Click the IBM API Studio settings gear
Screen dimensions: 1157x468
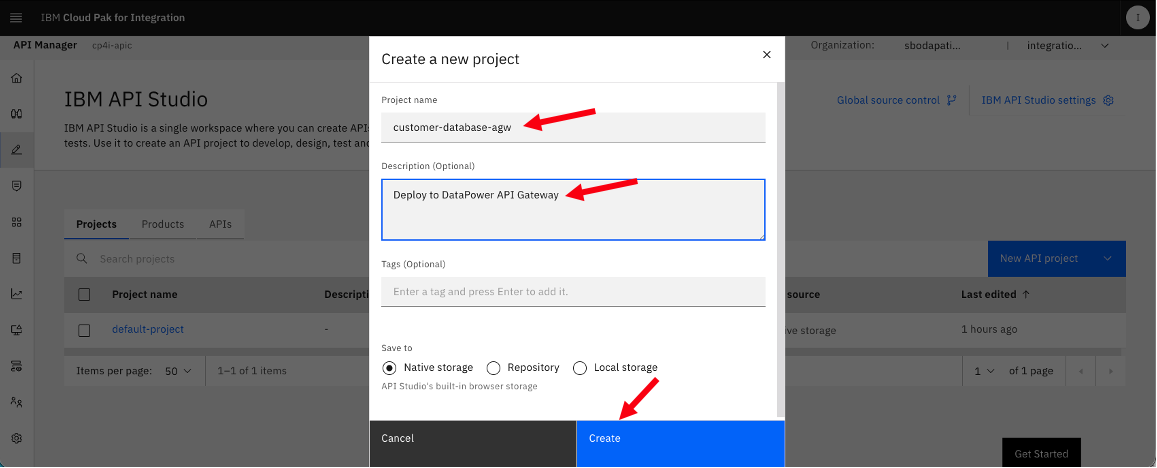1108,100
